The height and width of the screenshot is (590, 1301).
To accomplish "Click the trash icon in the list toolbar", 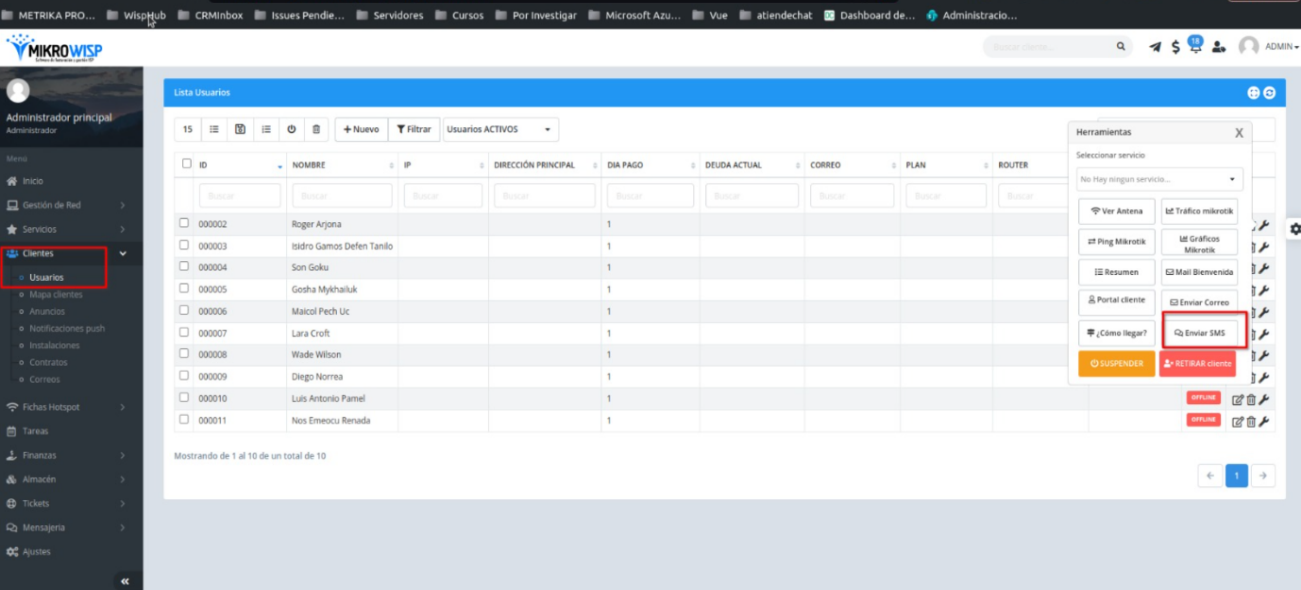I will (x=316, y=129).
